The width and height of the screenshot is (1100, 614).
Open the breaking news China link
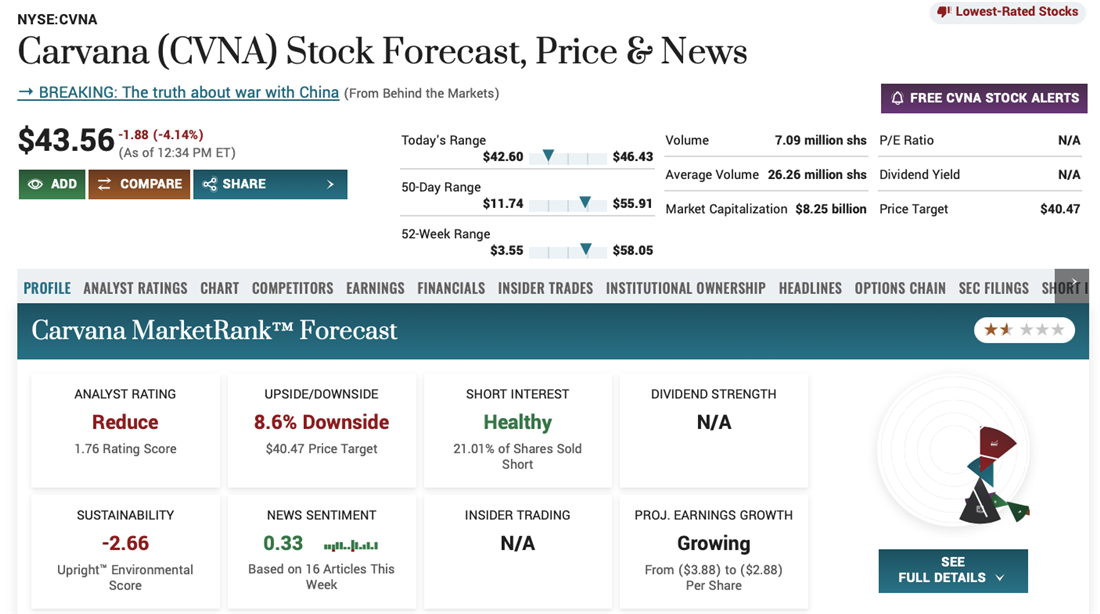(x=179, y=92)
